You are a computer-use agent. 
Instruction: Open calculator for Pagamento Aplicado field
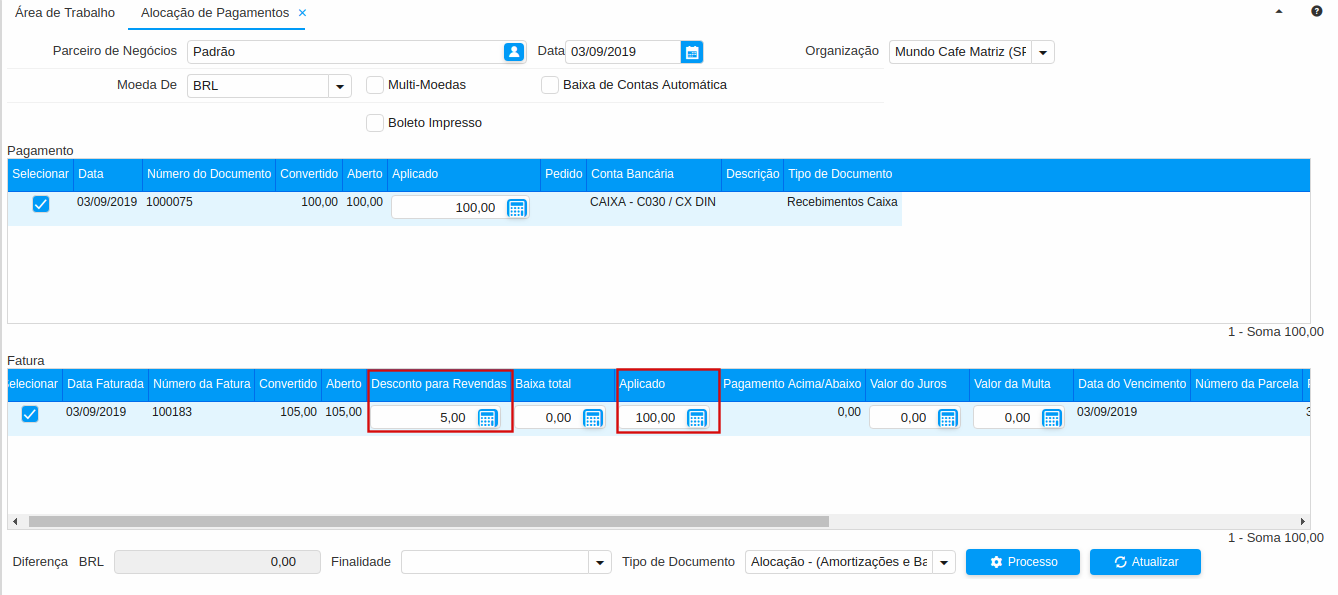[517, 208]
